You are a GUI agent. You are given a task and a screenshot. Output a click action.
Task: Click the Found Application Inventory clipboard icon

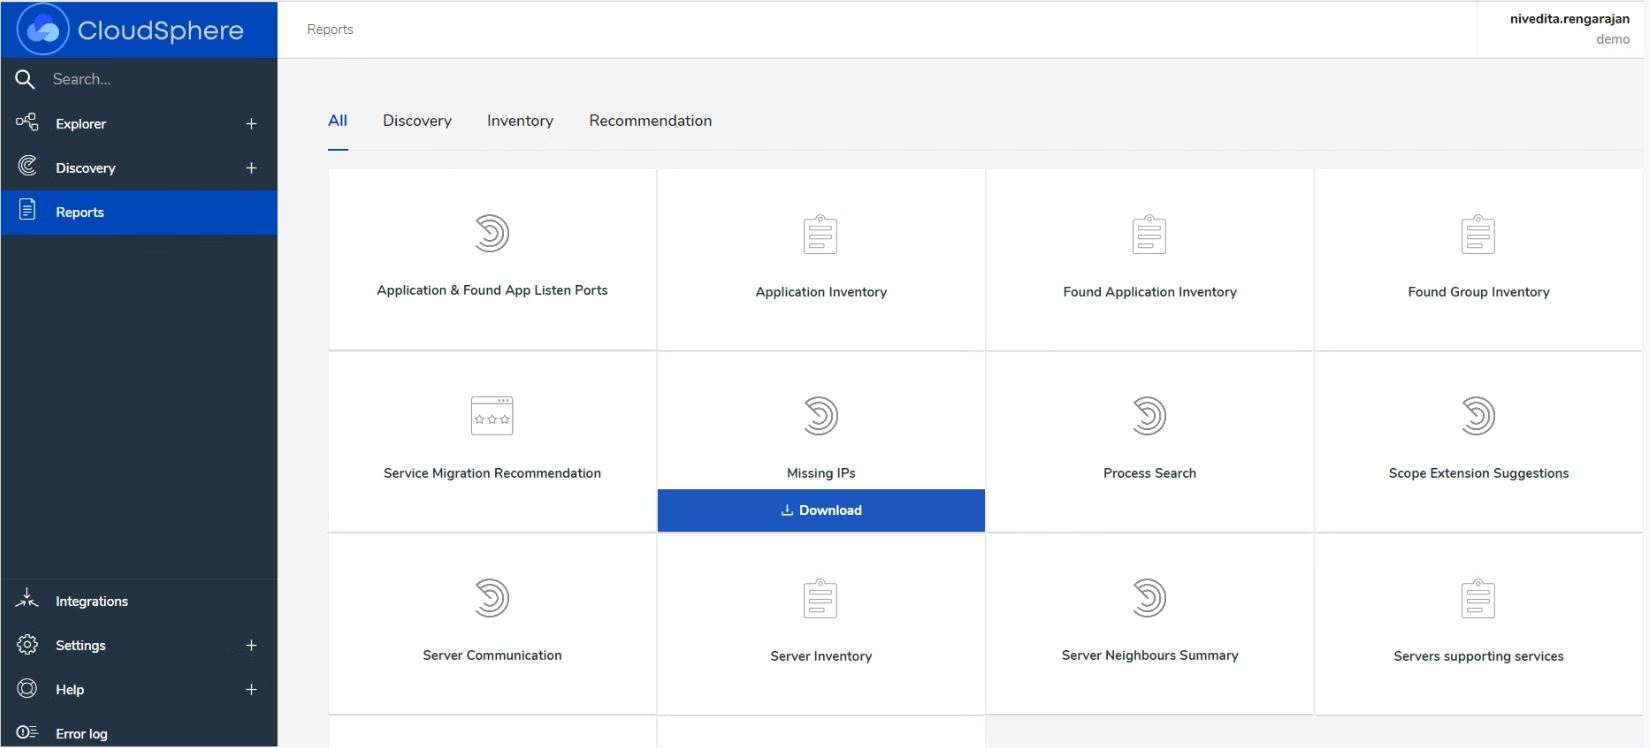click(1149, 234)
